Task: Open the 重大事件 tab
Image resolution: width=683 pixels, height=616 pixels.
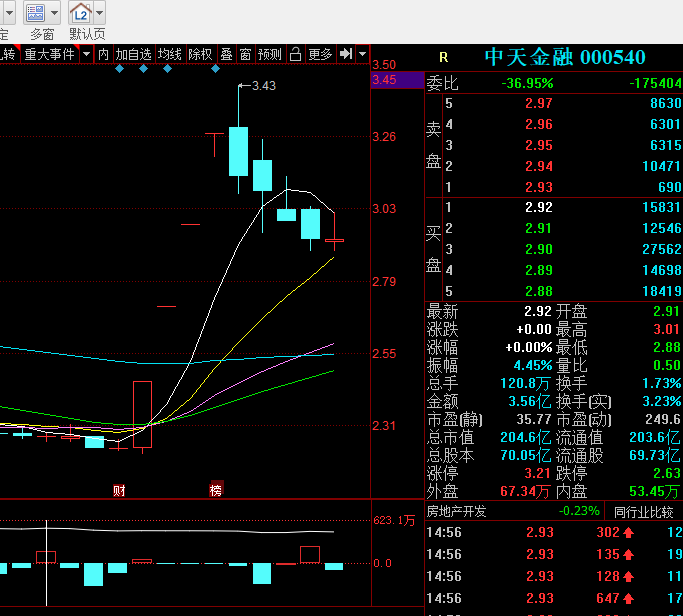Action: 49,54
